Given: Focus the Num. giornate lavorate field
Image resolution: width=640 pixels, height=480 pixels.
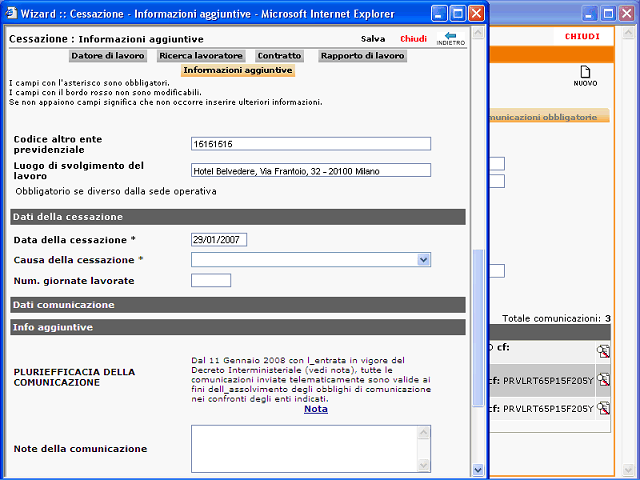Looking at the screenshot, I should [211, 280].
